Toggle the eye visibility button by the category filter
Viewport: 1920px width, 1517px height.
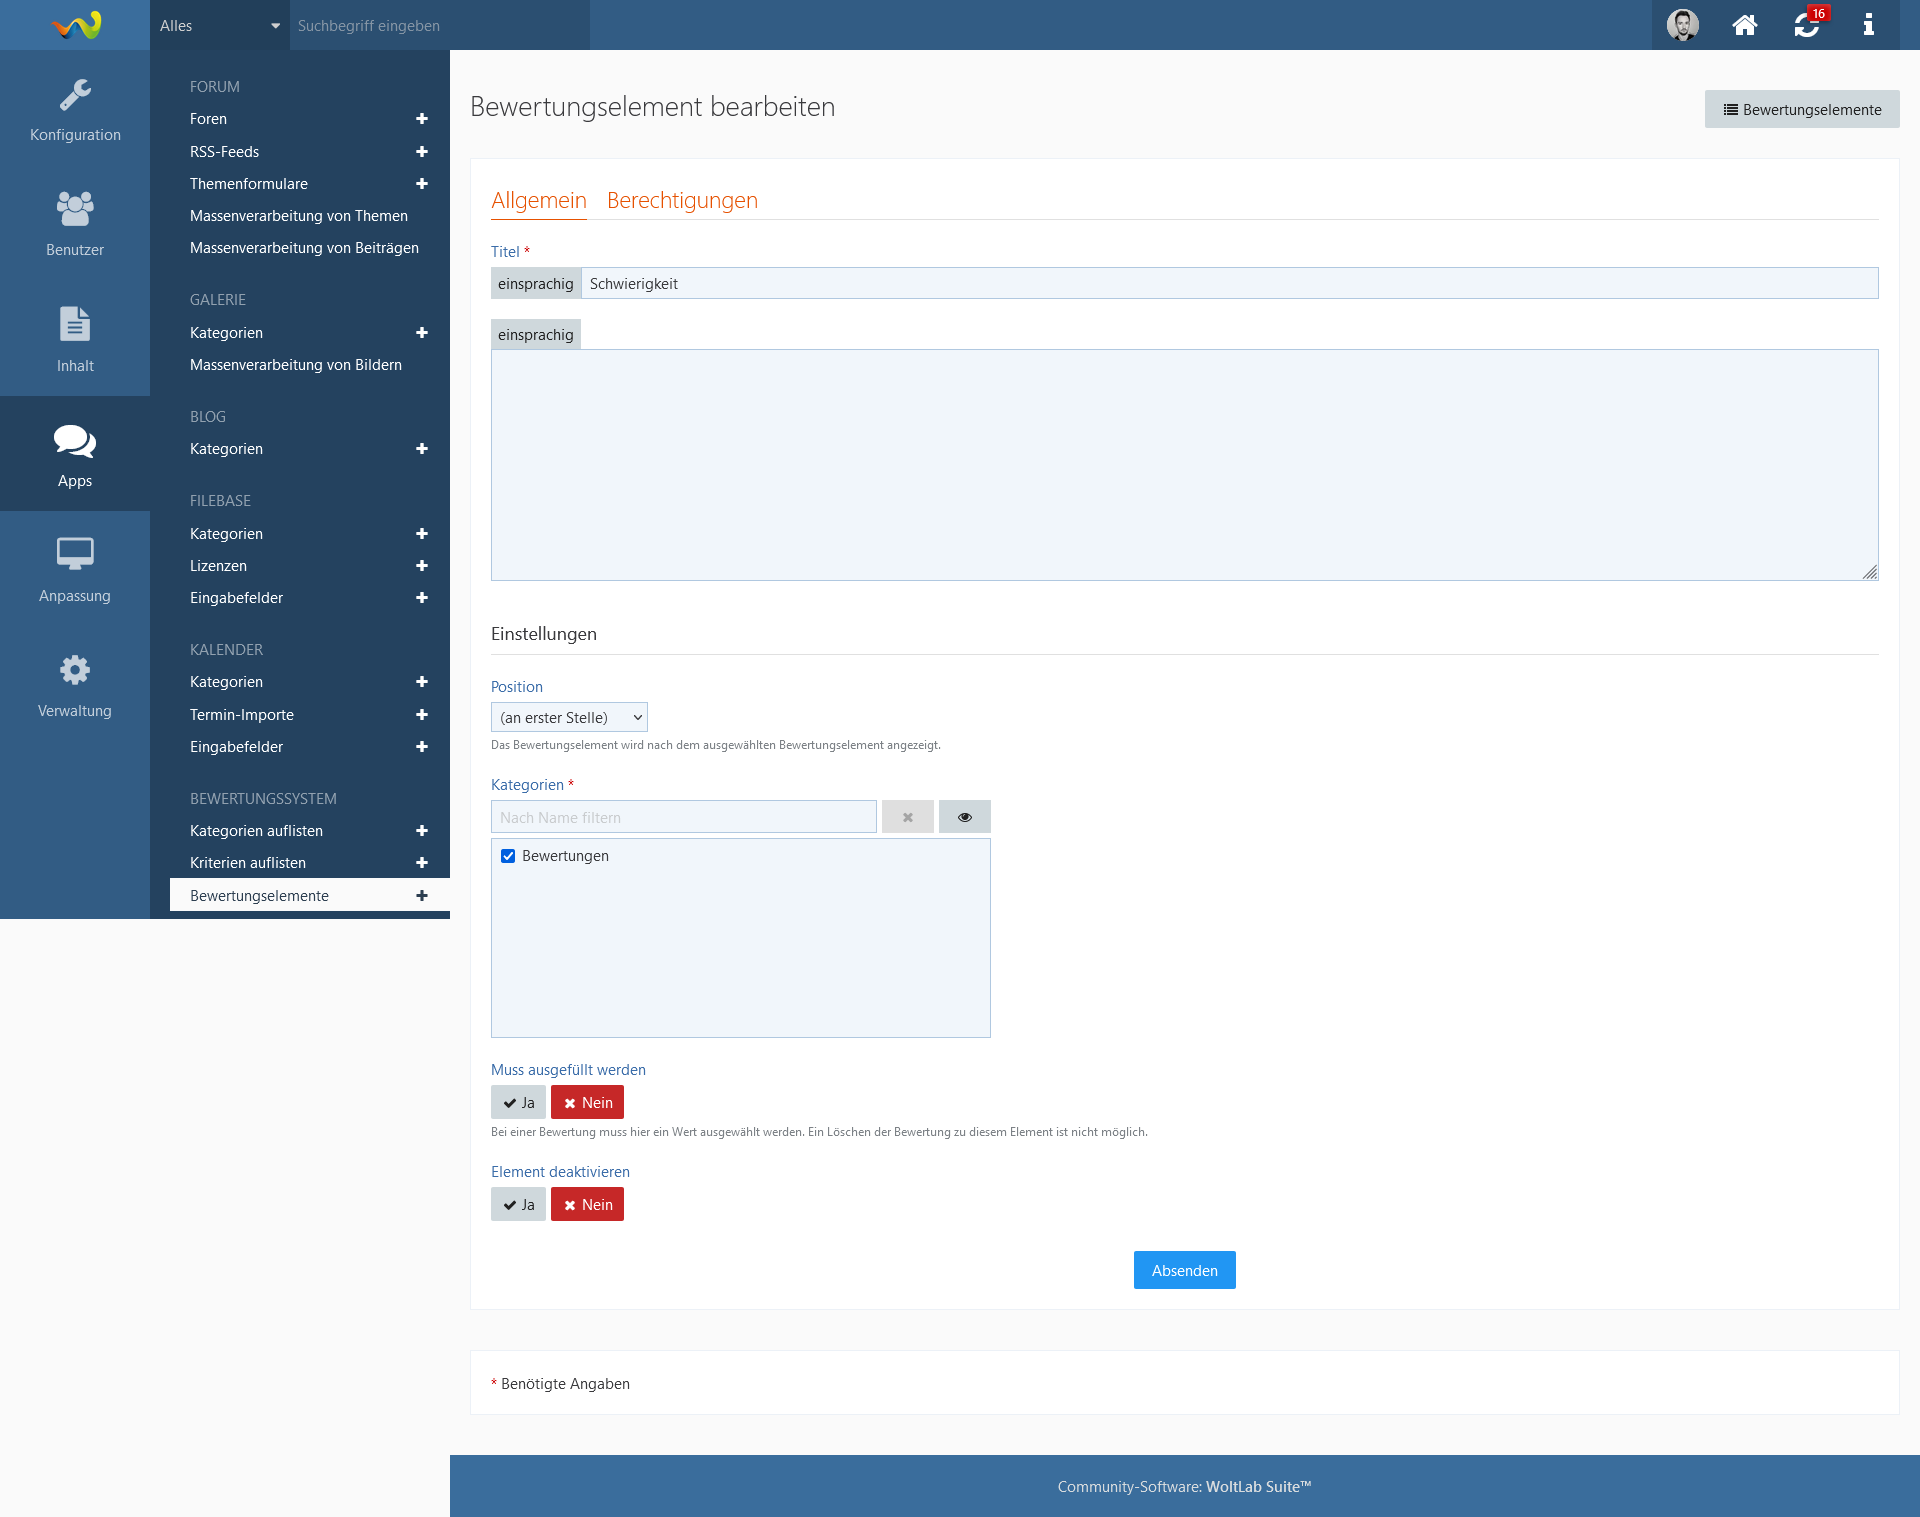point(964,817)
